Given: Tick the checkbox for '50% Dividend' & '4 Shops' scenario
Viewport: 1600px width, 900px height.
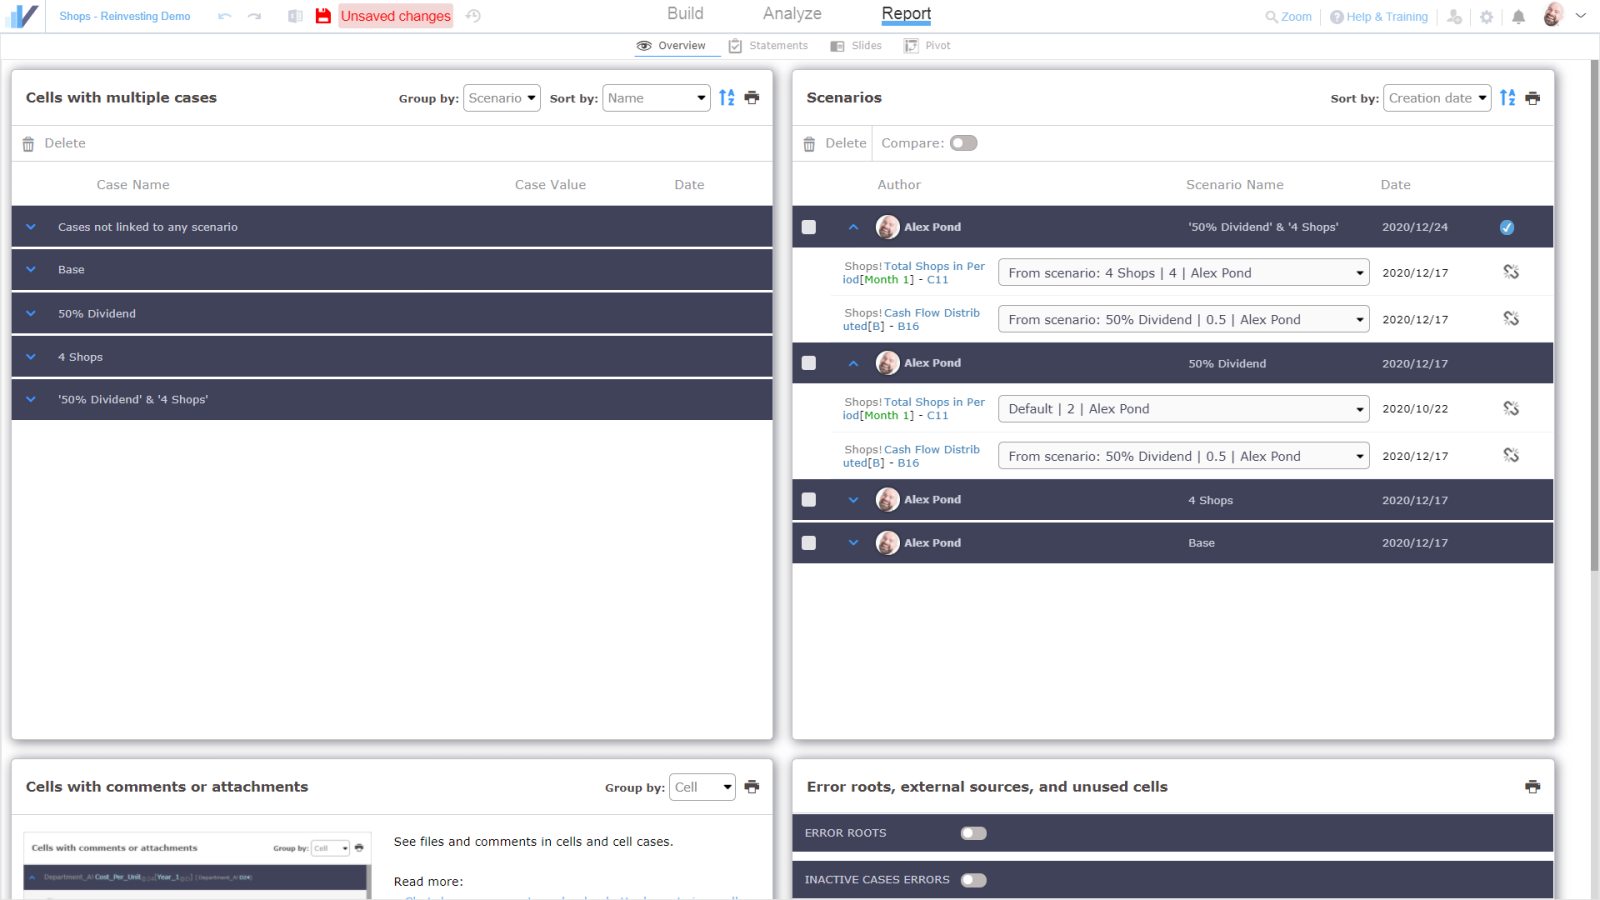Looking at the screenshot, I should click(809, 227).
